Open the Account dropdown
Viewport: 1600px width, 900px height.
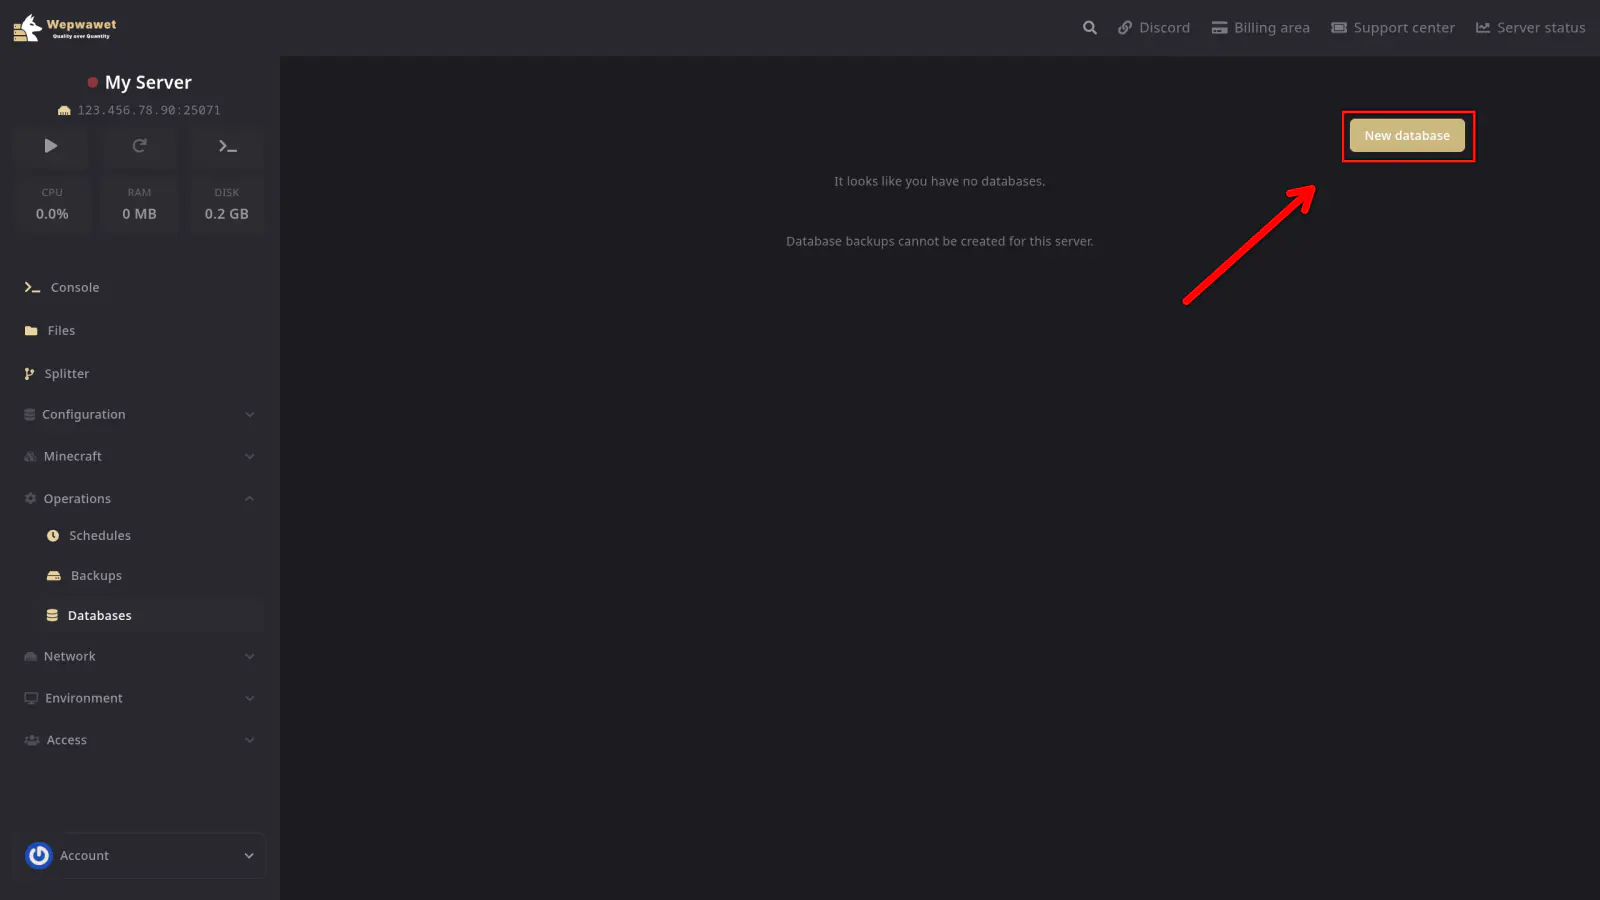point(145,856)
